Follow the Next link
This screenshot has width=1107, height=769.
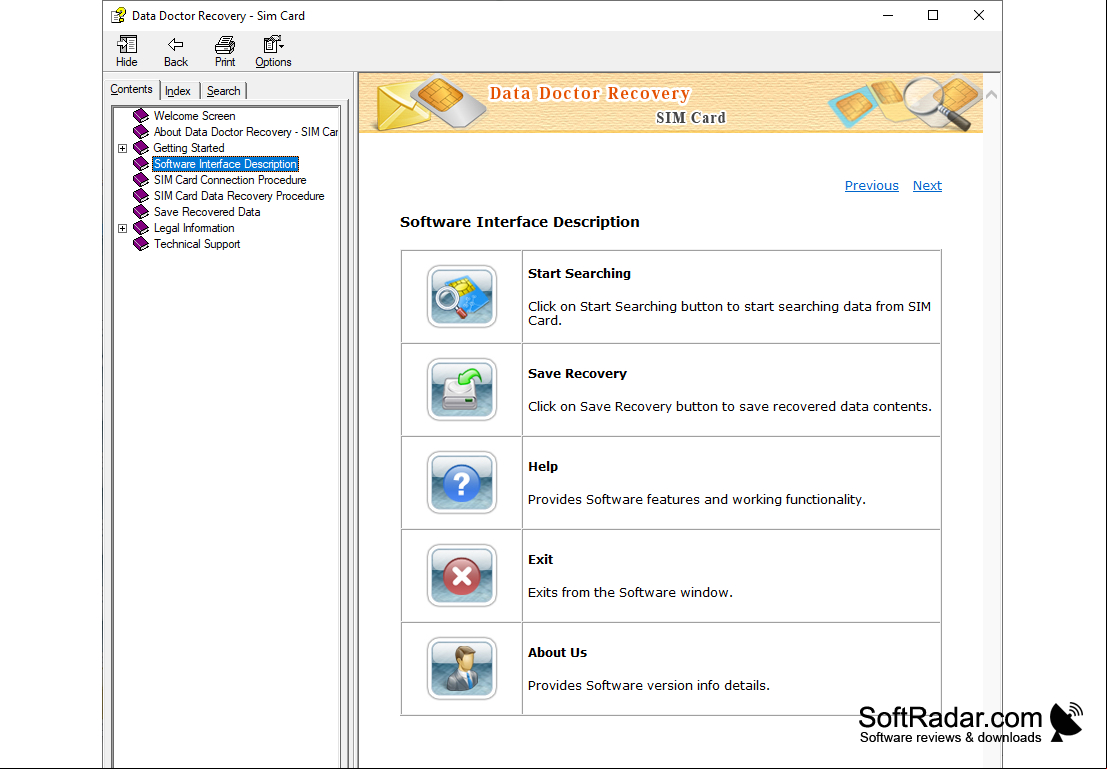pos(927,186)
